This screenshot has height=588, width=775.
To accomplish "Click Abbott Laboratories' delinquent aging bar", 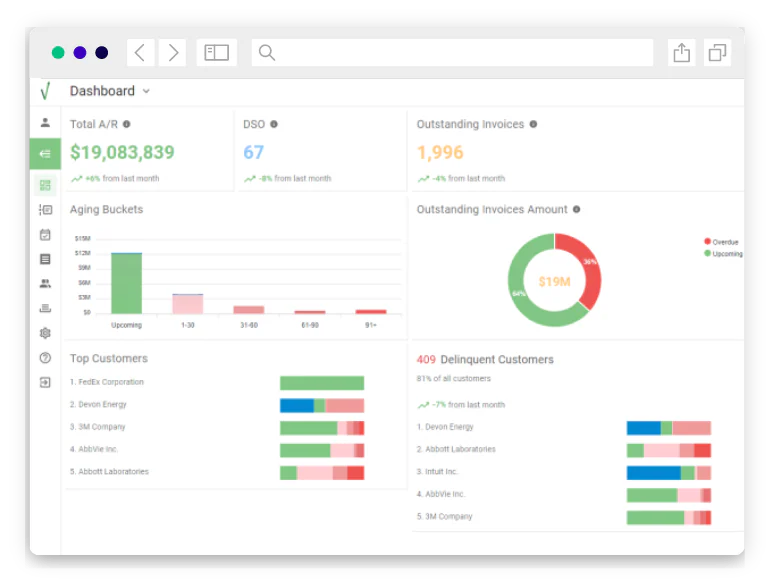I will 669,450.
